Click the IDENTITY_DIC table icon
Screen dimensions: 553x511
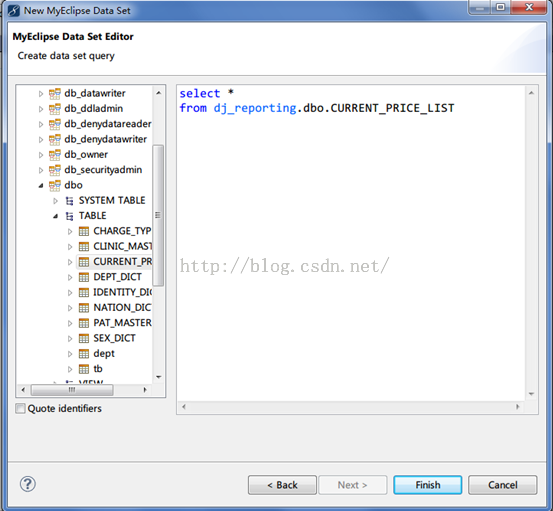(x=84, y=292)
